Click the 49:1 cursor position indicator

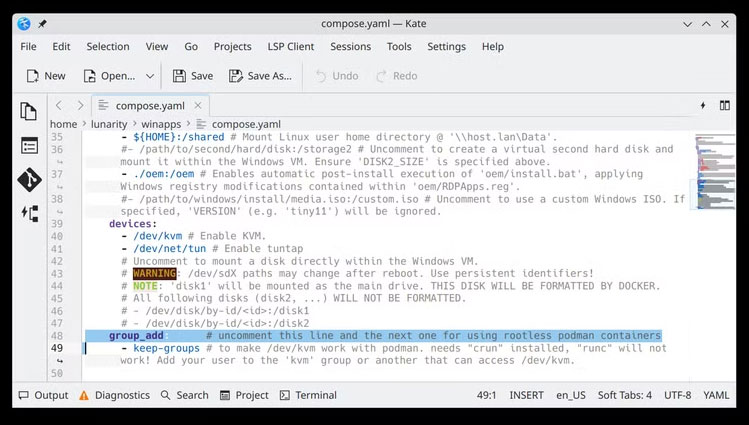coord(486,395)
